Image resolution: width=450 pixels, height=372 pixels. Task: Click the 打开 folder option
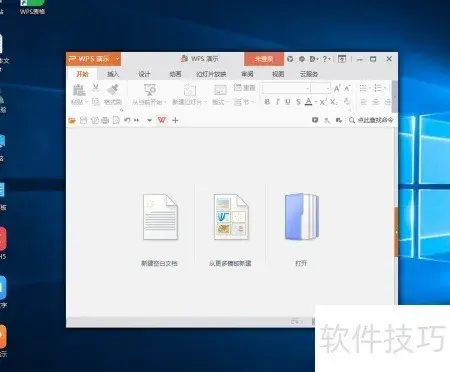[301, 230]
